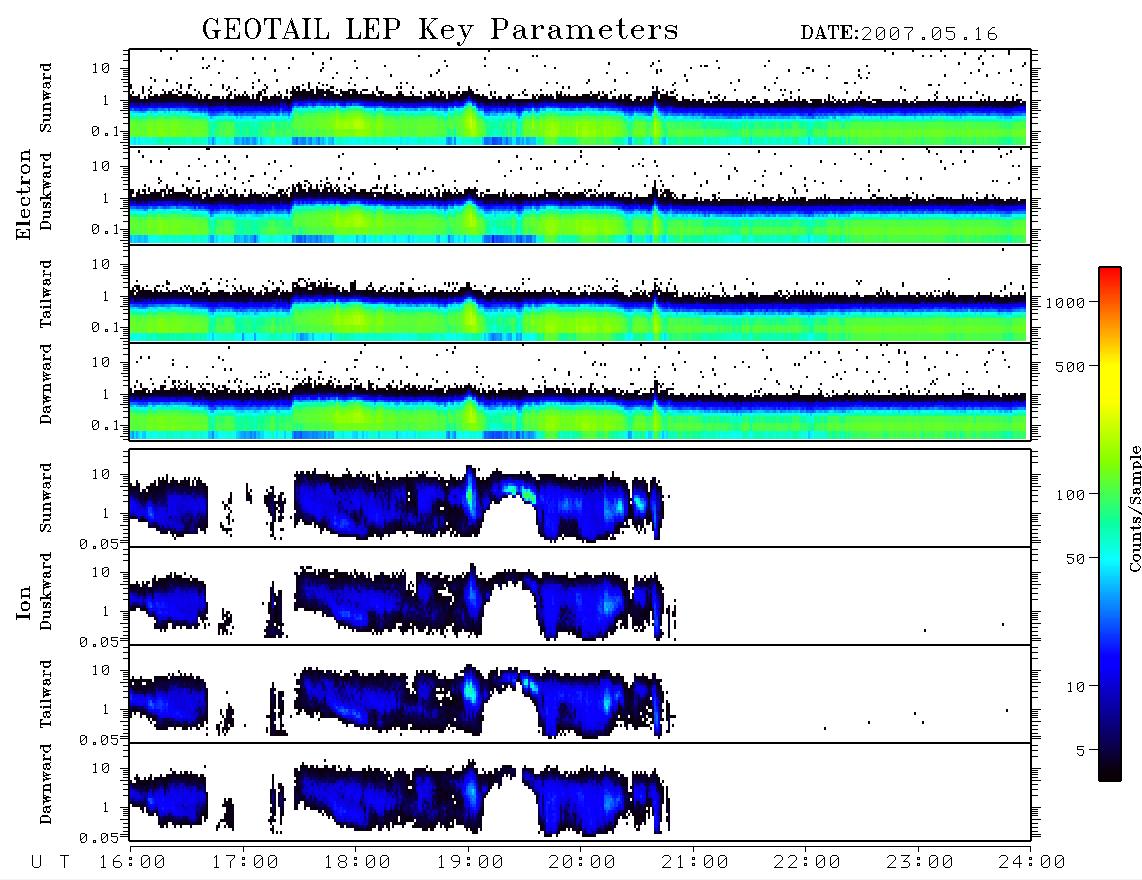1142x880 pixels.
Task: Select the Electron Dawnward panel label
Action: [46, 385]
